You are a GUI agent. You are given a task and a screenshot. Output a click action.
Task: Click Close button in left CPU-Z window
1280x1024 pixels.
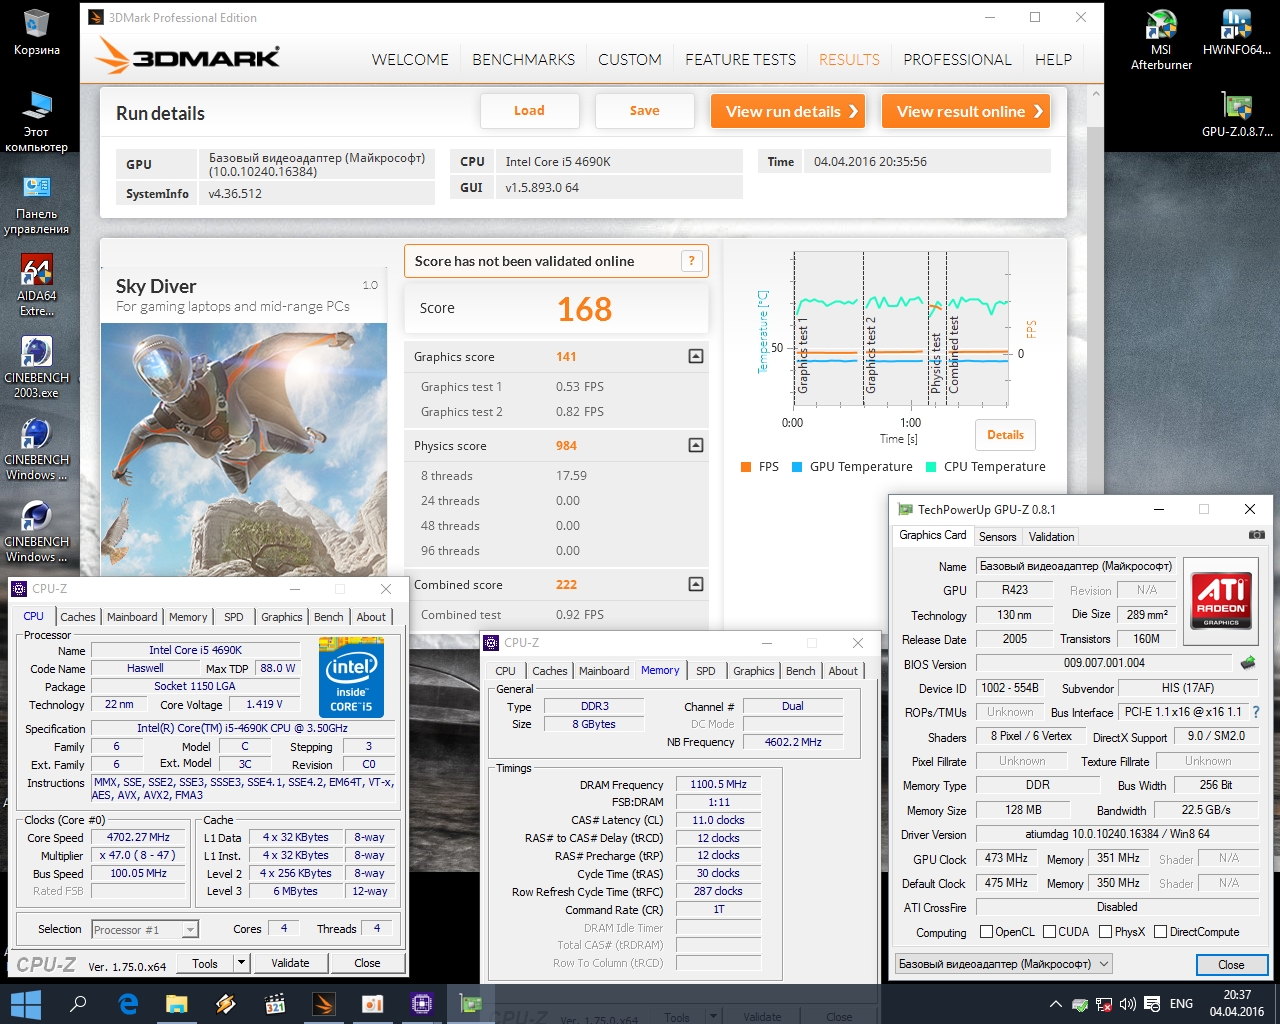[x=367, y=963]
